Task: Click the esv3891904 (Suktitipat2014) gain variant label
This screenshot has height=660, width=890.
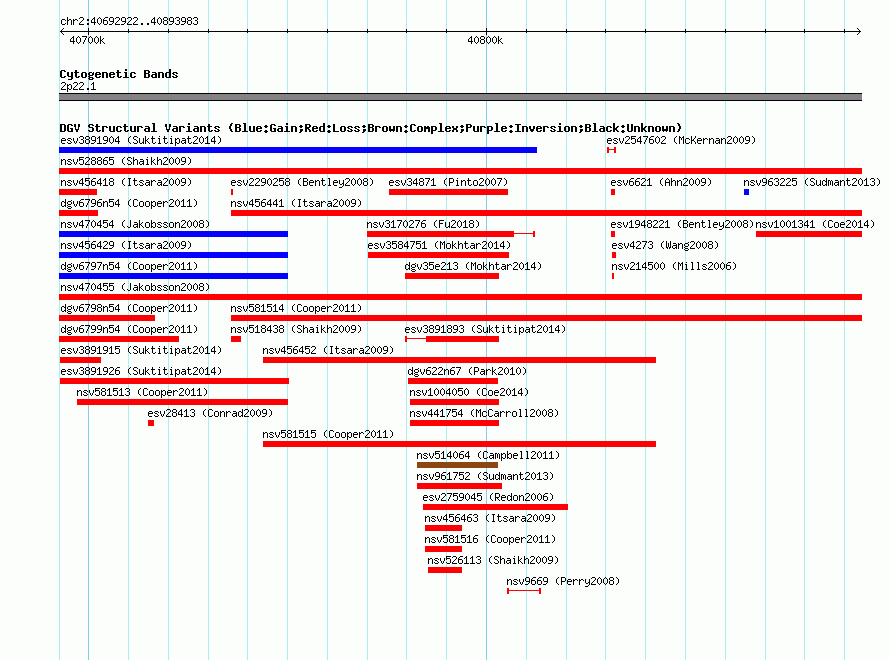Action: tap(141, 140)
